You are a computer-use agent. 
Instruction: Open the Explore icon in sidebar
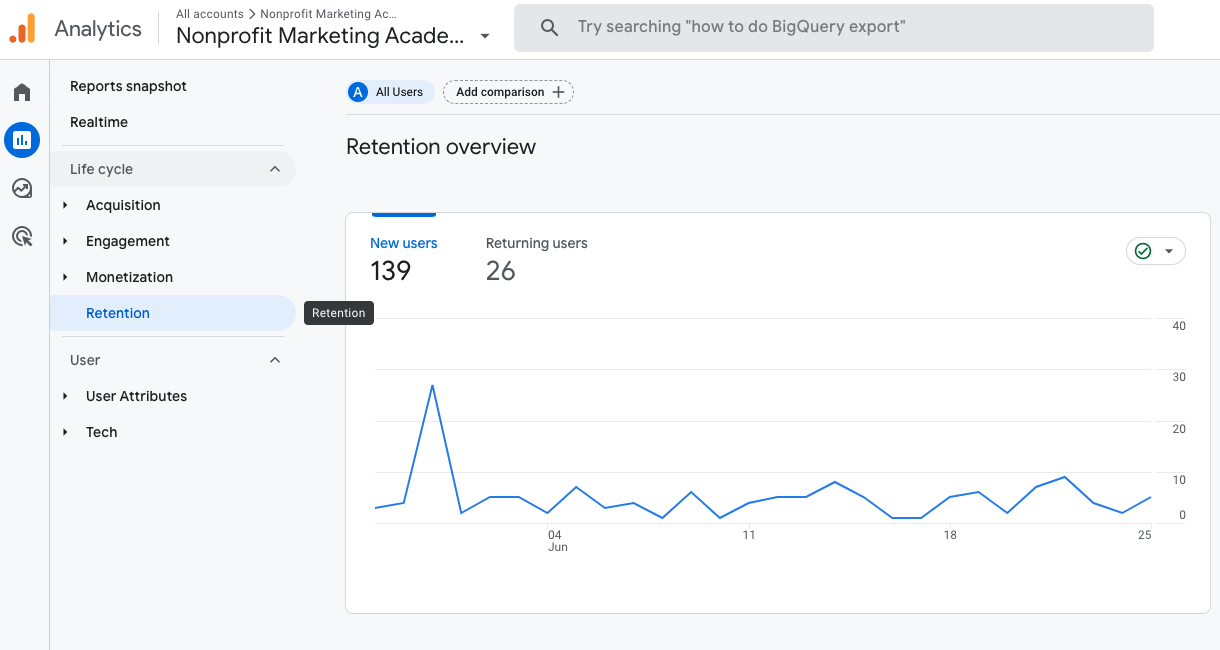(x=22, y=188)
